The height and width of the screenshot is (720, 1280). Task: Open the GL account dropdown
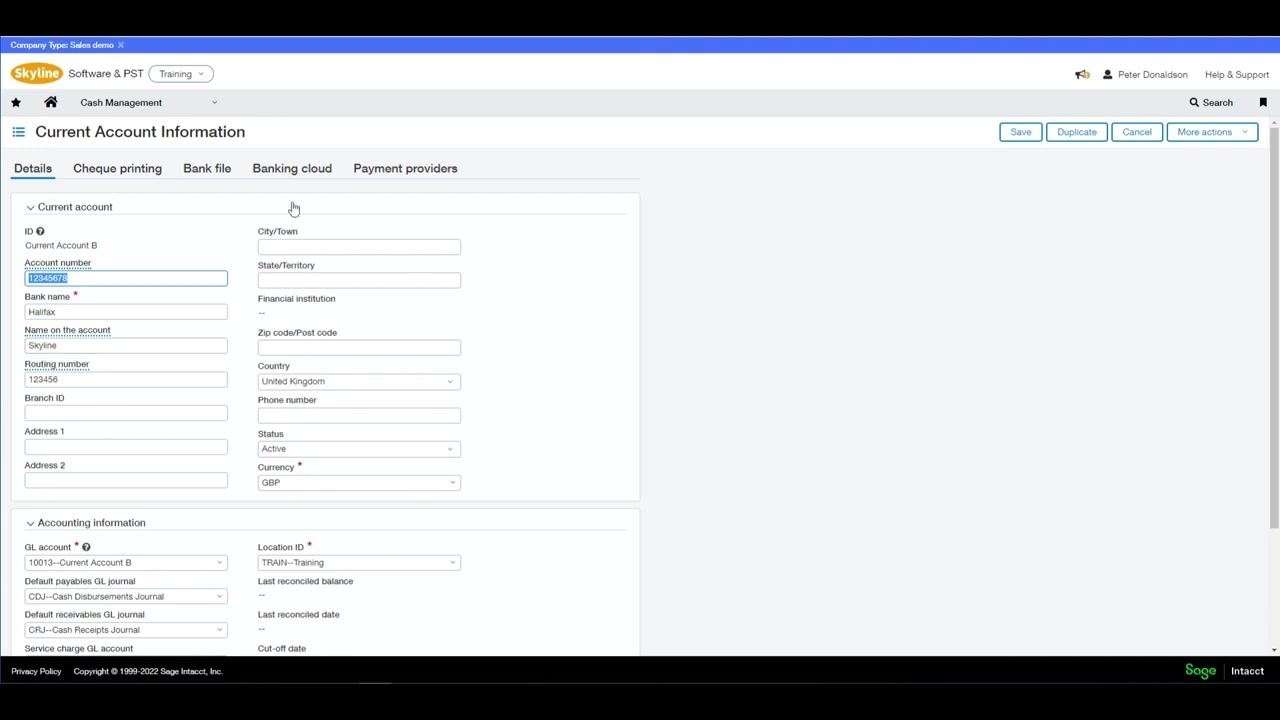pyautogui.click(x=126, y=563)
